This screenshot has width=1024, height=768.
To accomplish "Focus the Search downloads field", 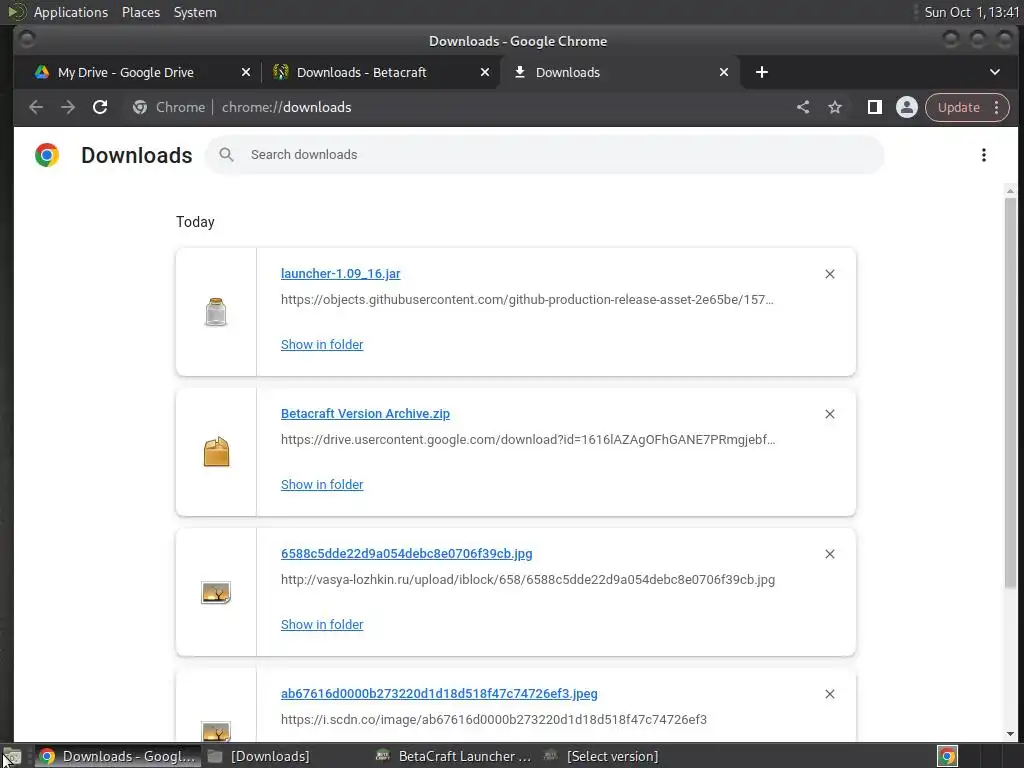I will point(545,155).
